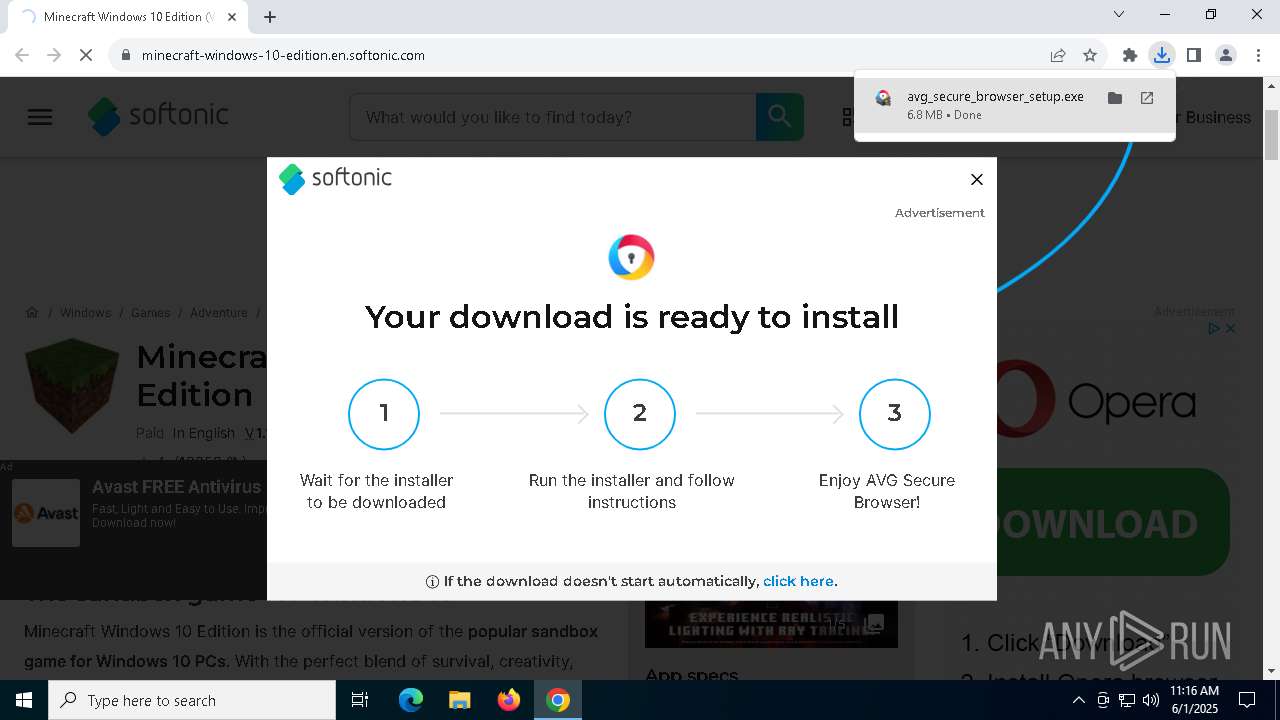Open the home breadcrumb icon
This screenshot has height=720, width=1280.
point(32,313)
